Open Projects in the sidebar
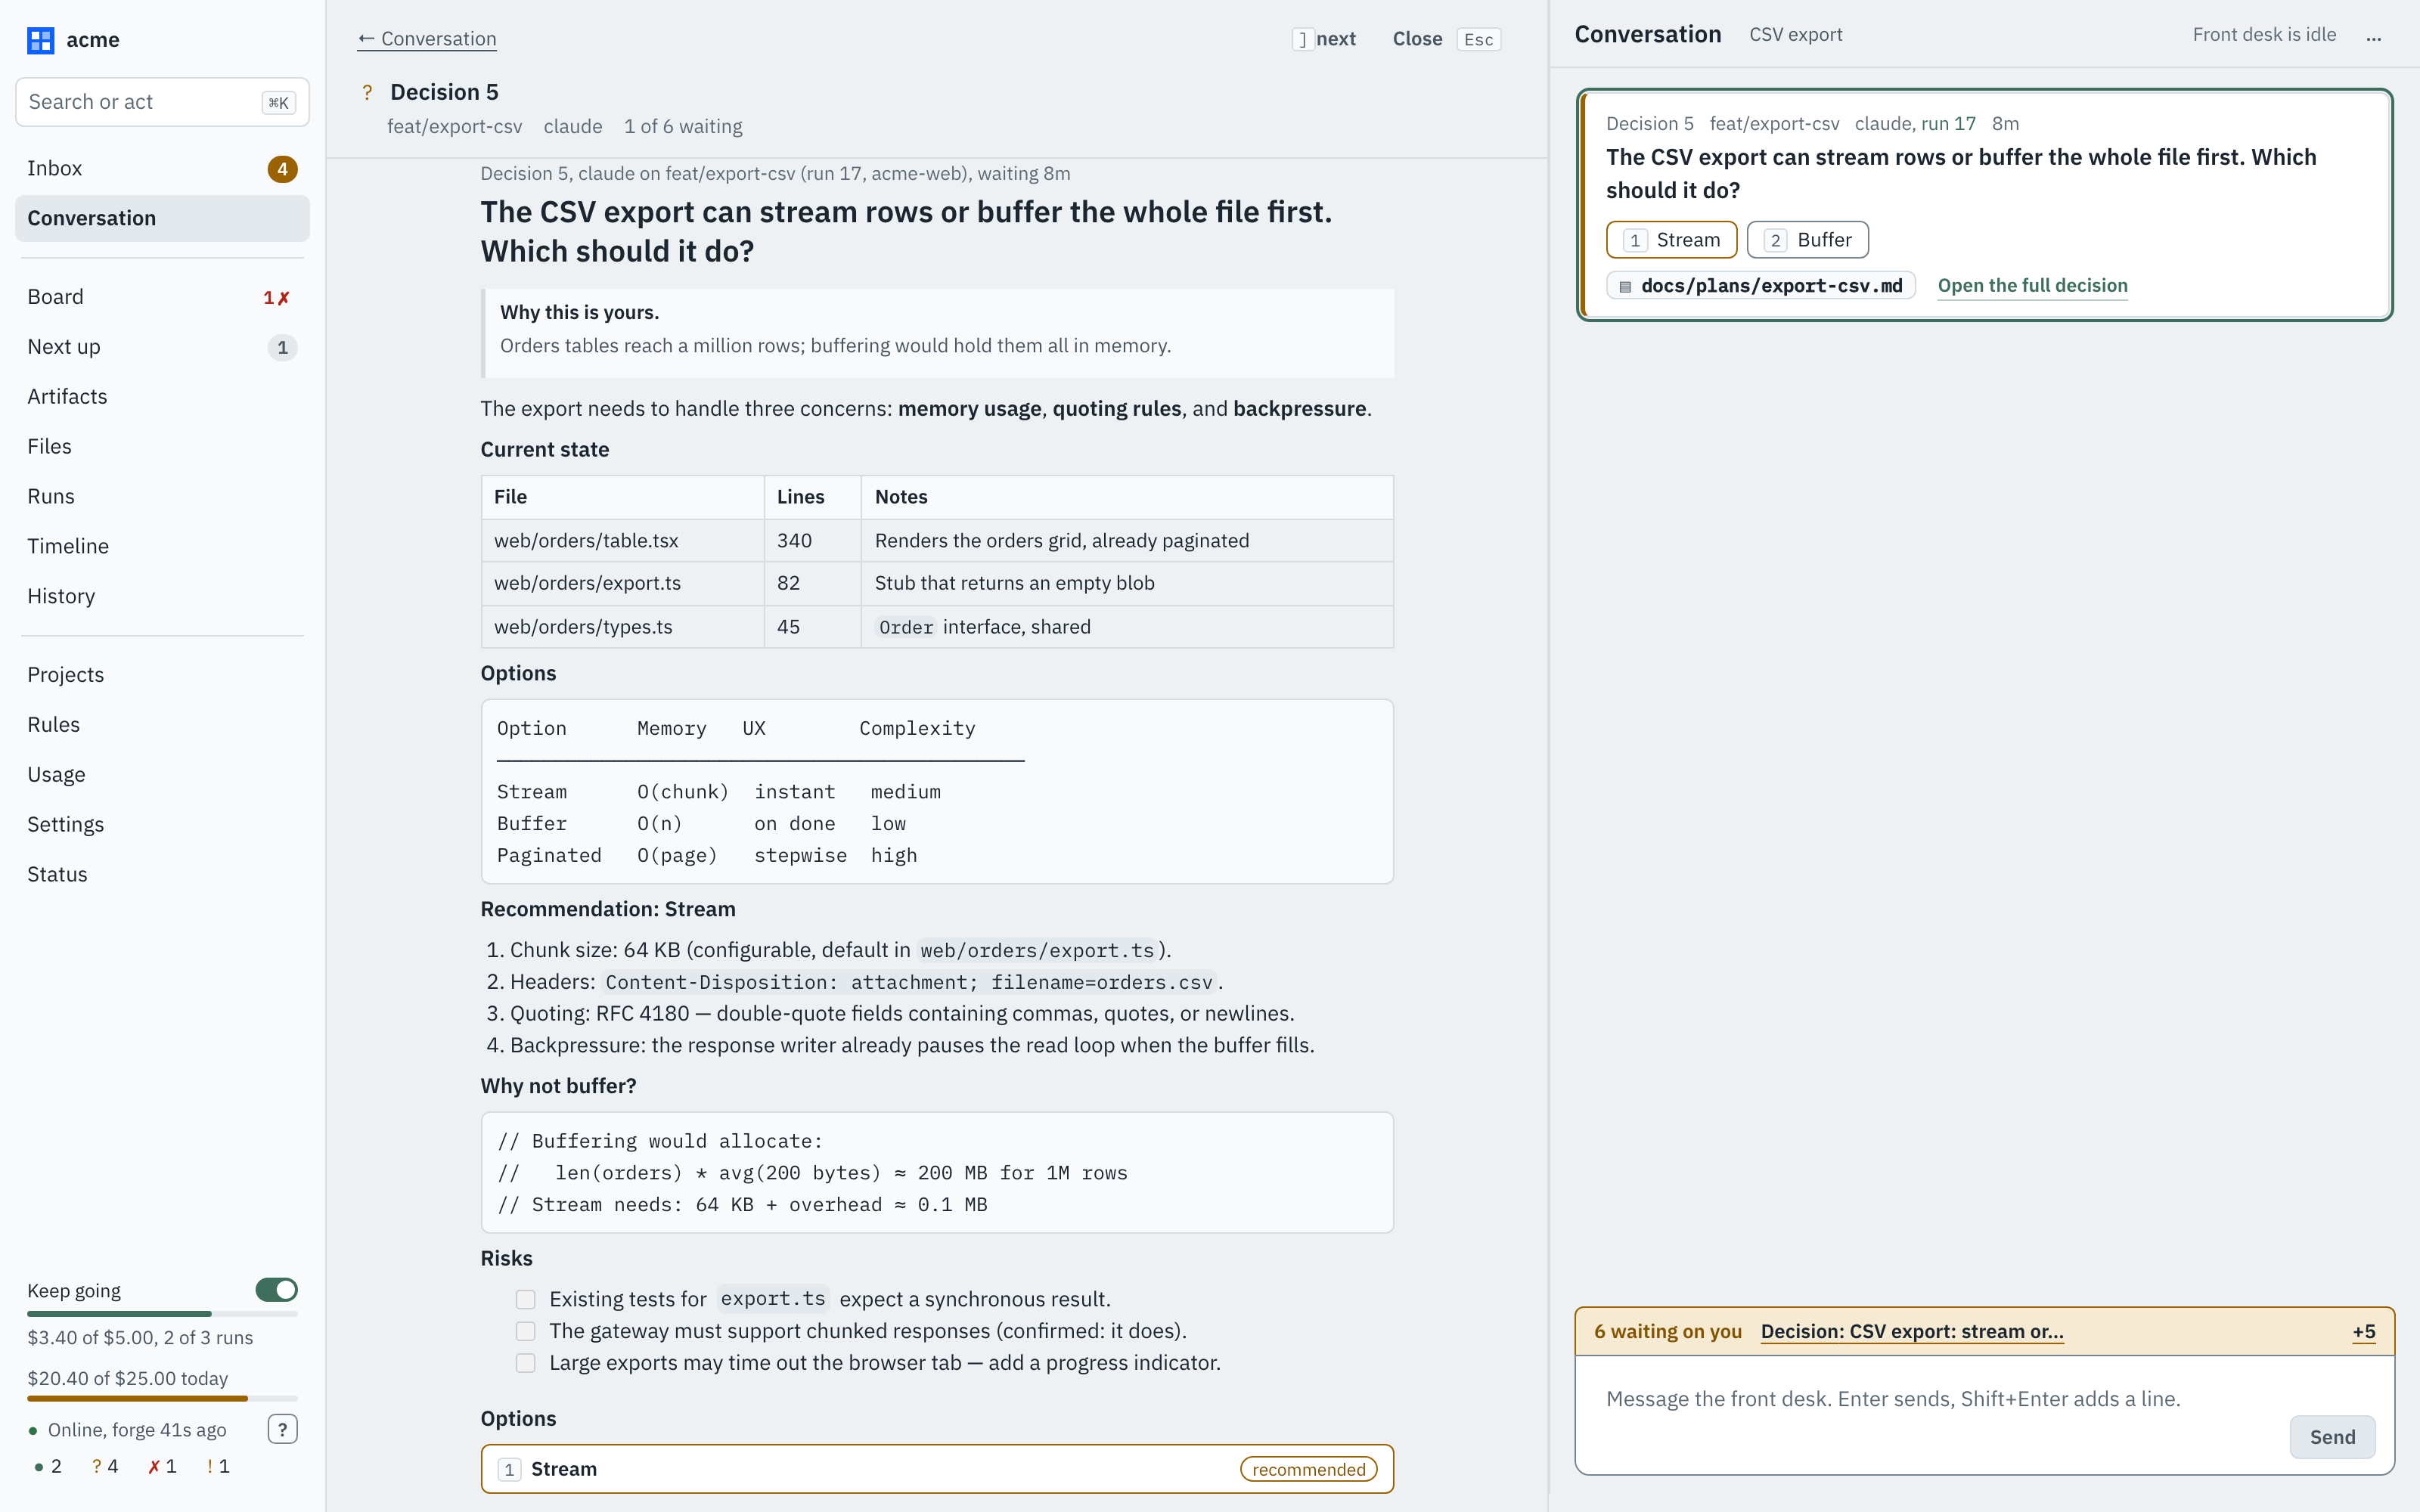The height and width of the screenshot is (1512, 2420). coord(162,675)
